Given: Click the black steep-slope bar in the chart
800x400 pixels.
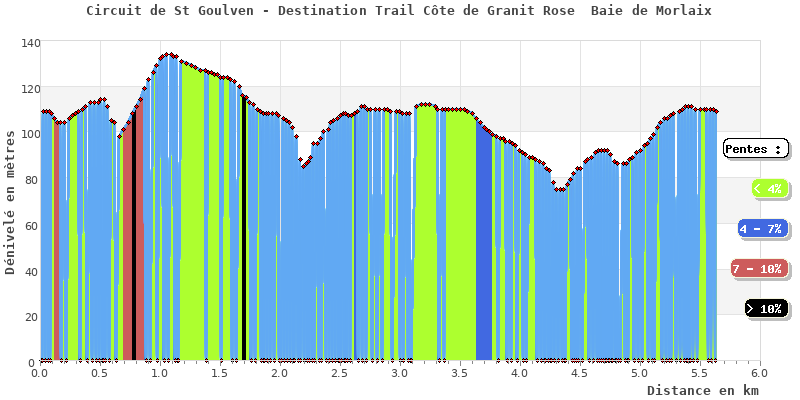Looking at the screenshot, I should point(244,230).
